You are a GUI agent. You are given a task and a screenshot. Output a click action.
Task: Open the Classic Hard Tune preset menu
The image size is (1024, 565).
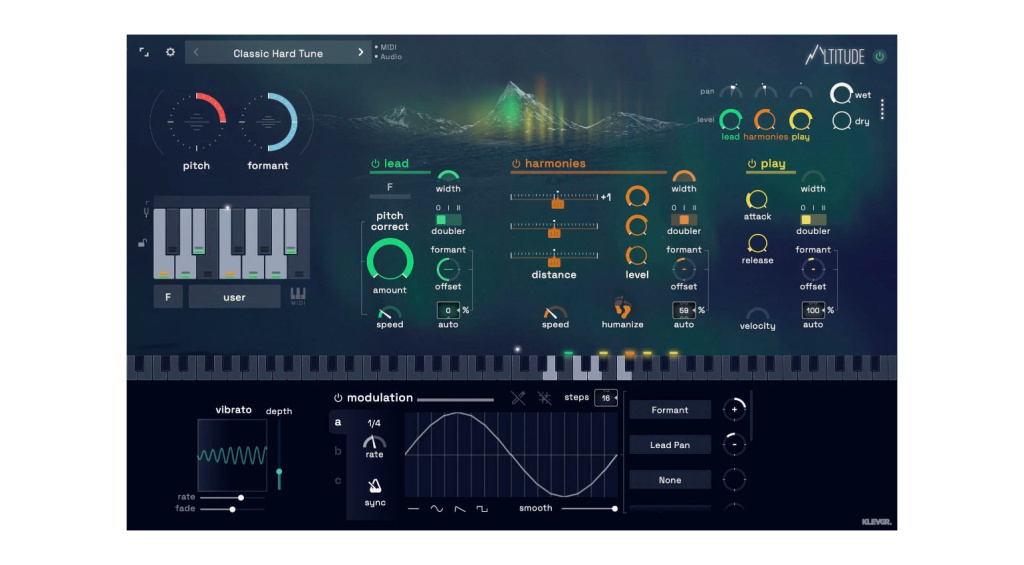click(x=278, y=53)
